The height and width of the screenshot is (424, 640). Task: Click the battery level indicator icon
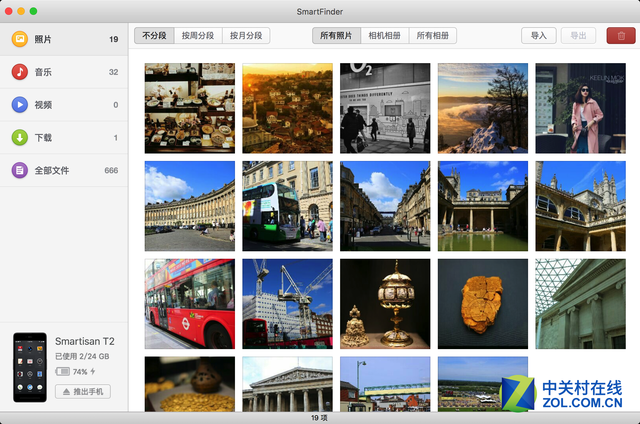coord(62,372)
